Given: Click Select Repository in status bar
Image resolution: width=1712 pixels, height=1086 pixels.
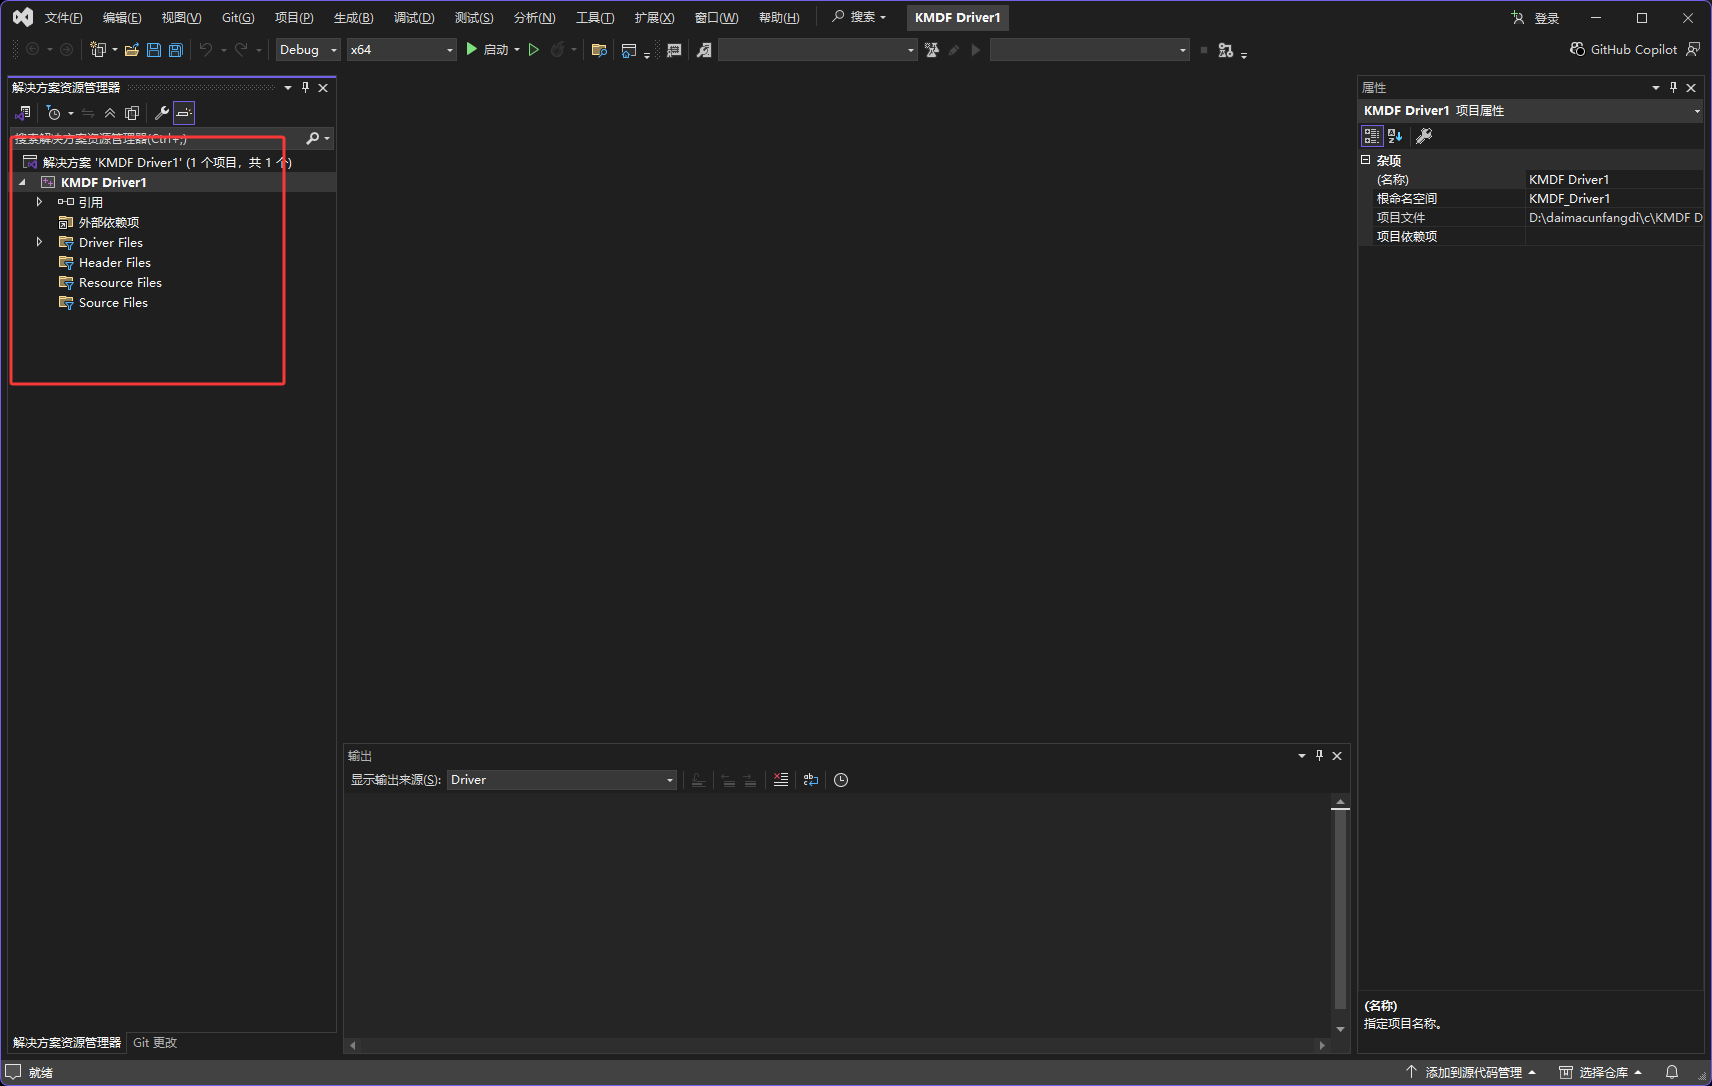Looking at the screenshot, I should [1601, 1073].
